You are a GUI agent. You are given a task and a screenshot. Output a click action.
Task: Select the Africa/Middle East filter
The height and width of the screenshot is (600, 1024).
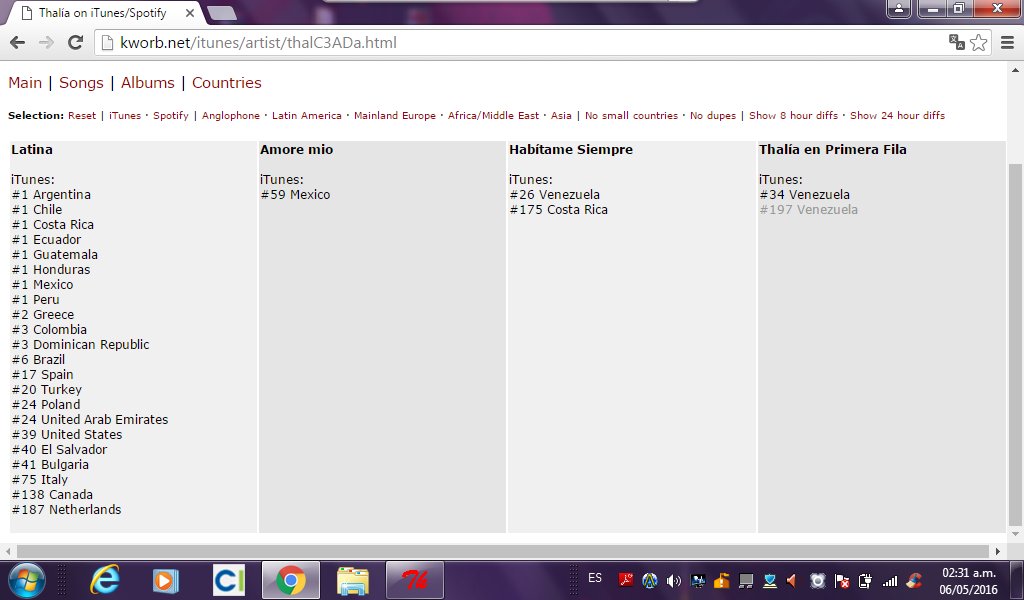click(x=493, y=116)
